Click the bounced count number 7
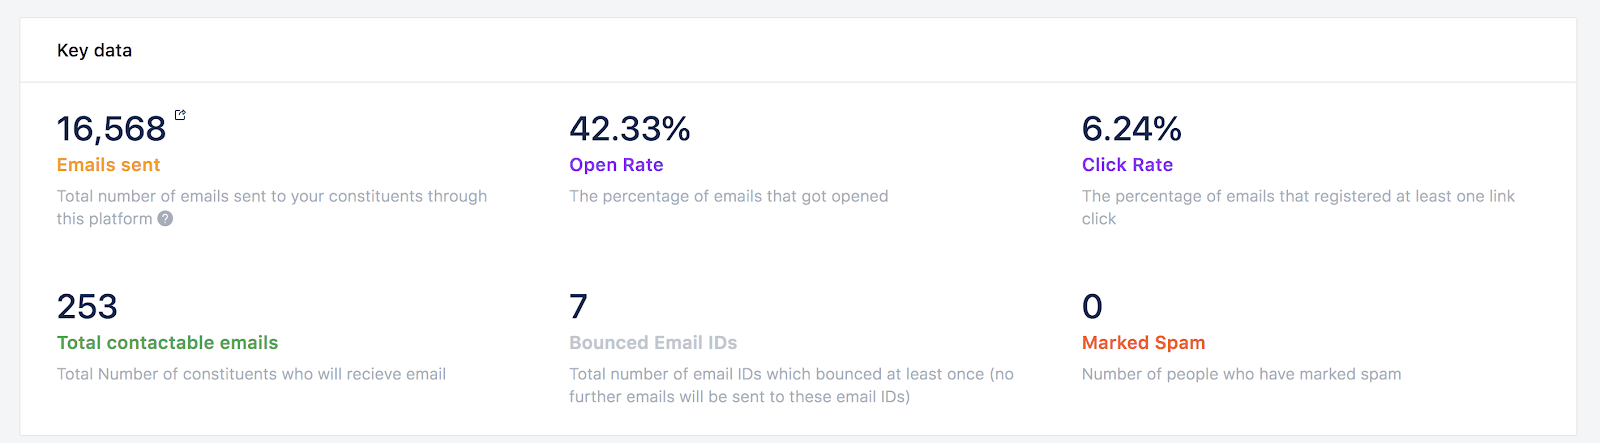 [x=578, y=307]
